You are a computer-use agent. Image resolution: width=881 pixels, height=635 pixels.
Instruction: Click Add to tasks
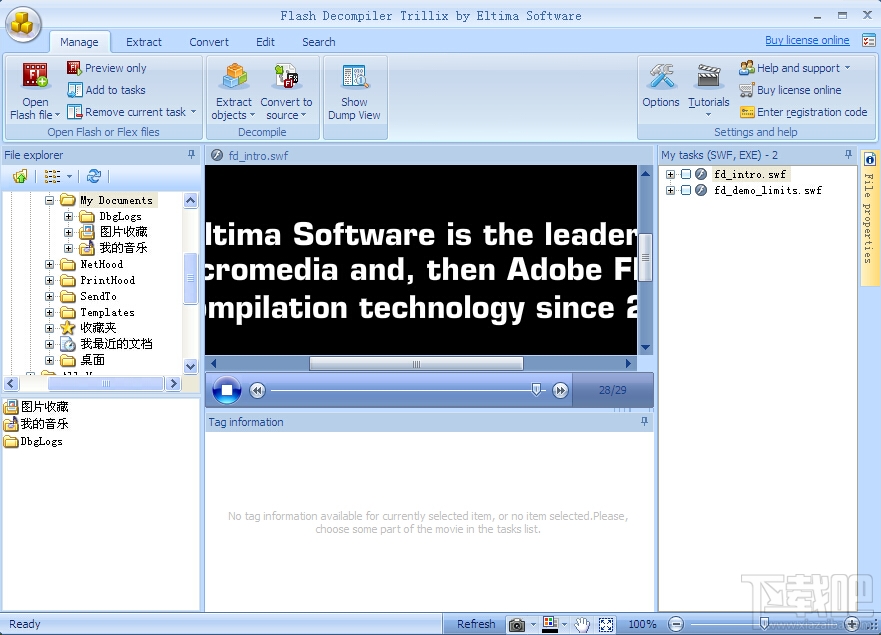(106, 90)
